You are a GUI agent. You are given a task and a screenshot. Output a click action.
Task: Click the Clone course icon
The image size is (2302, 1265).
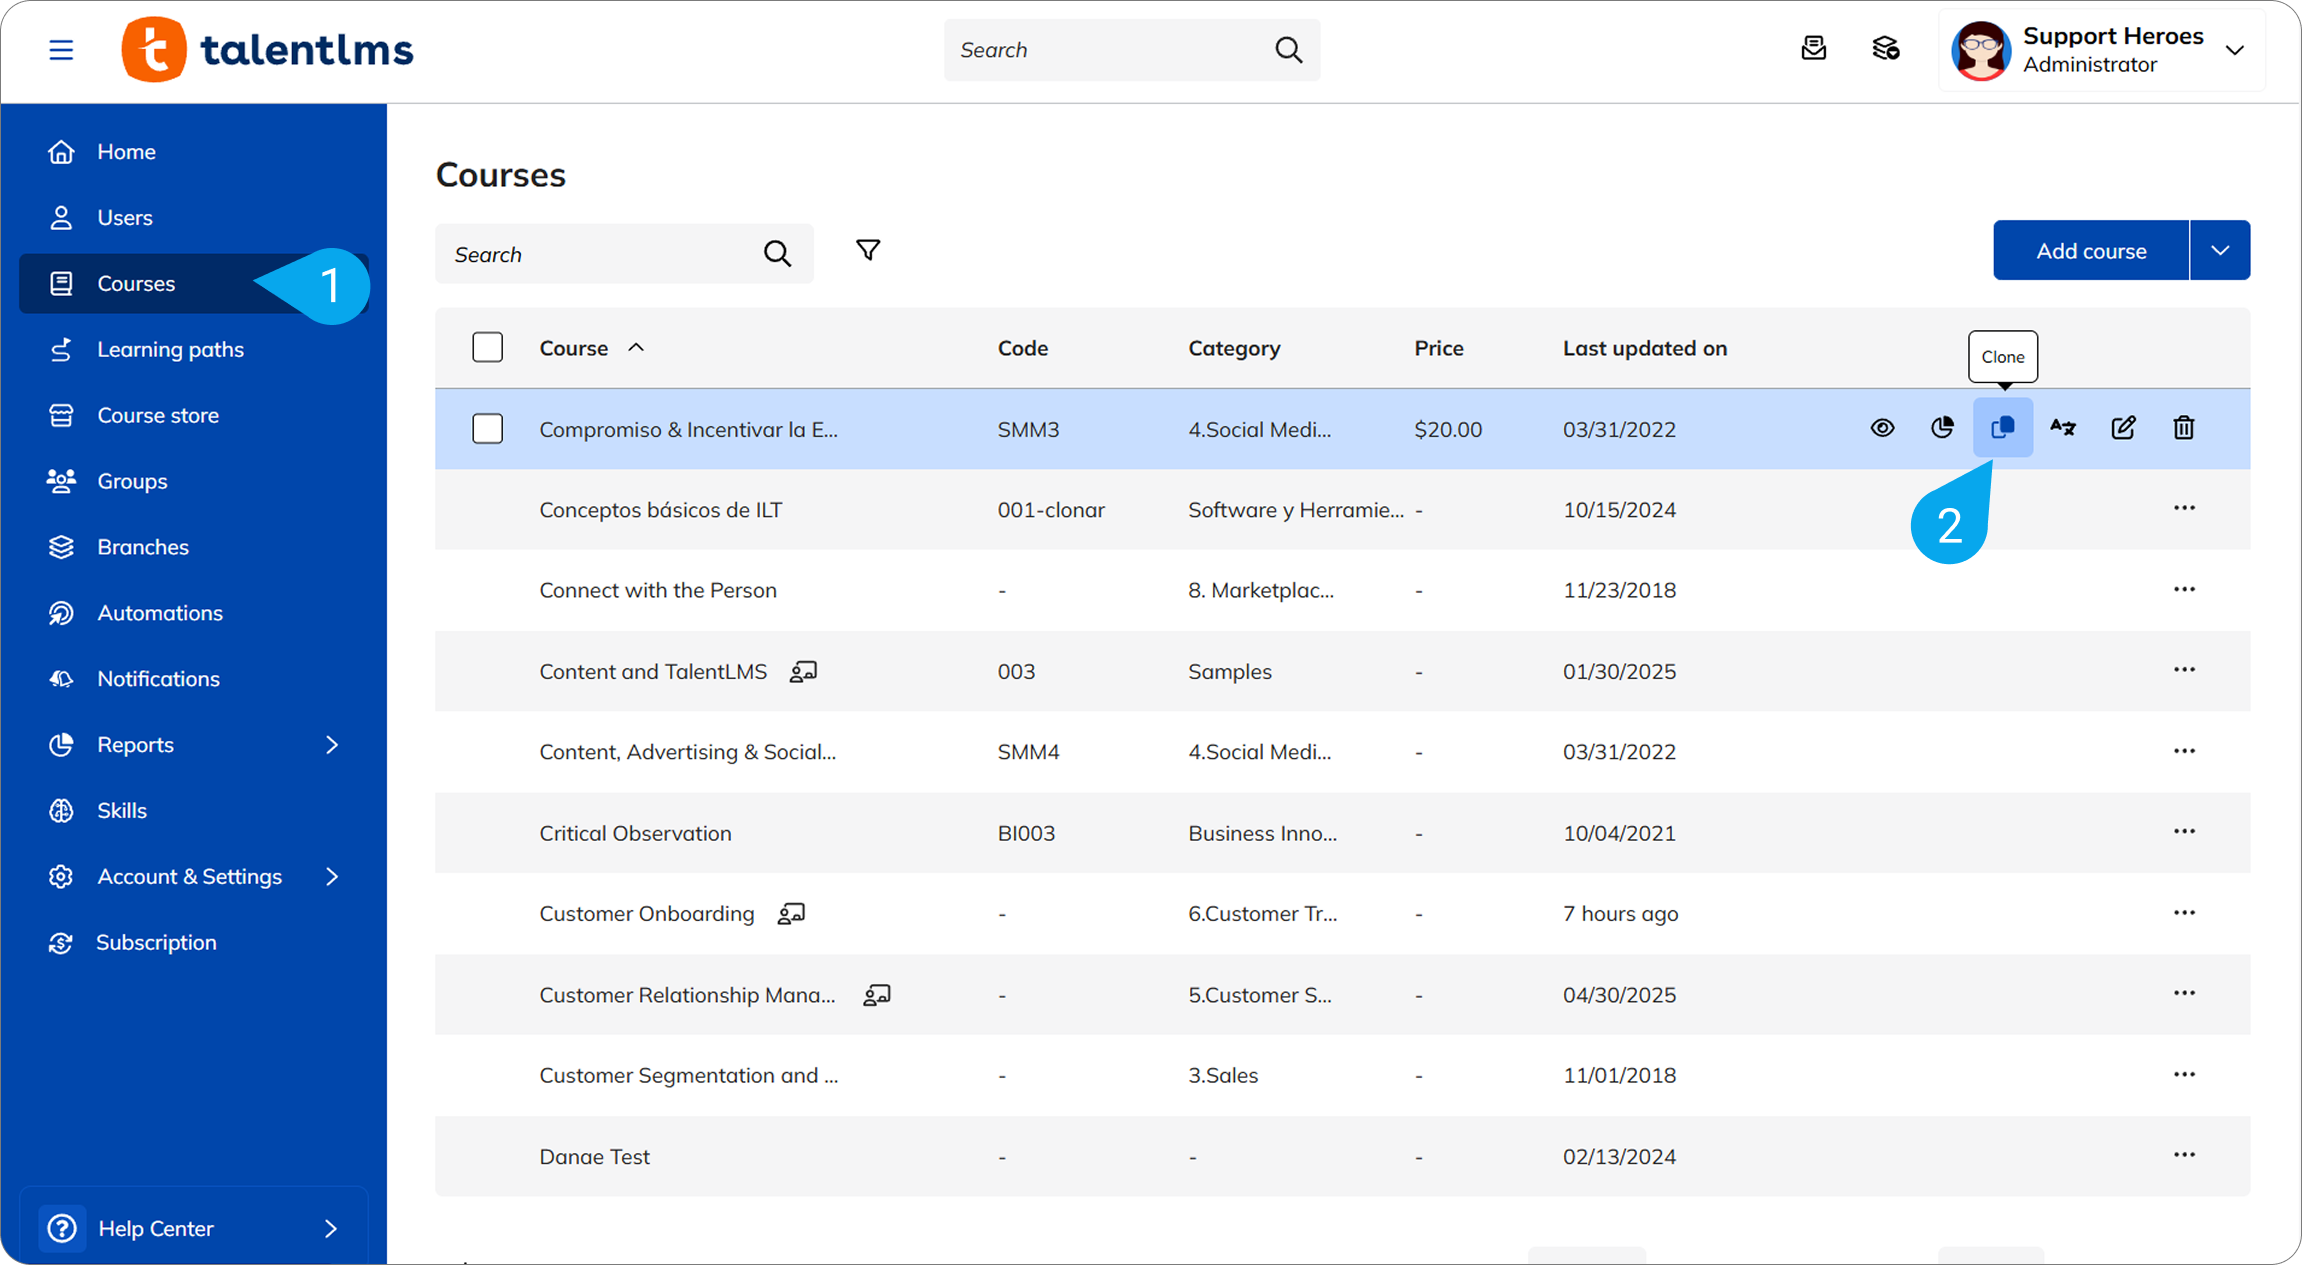tap(2002, 428)
